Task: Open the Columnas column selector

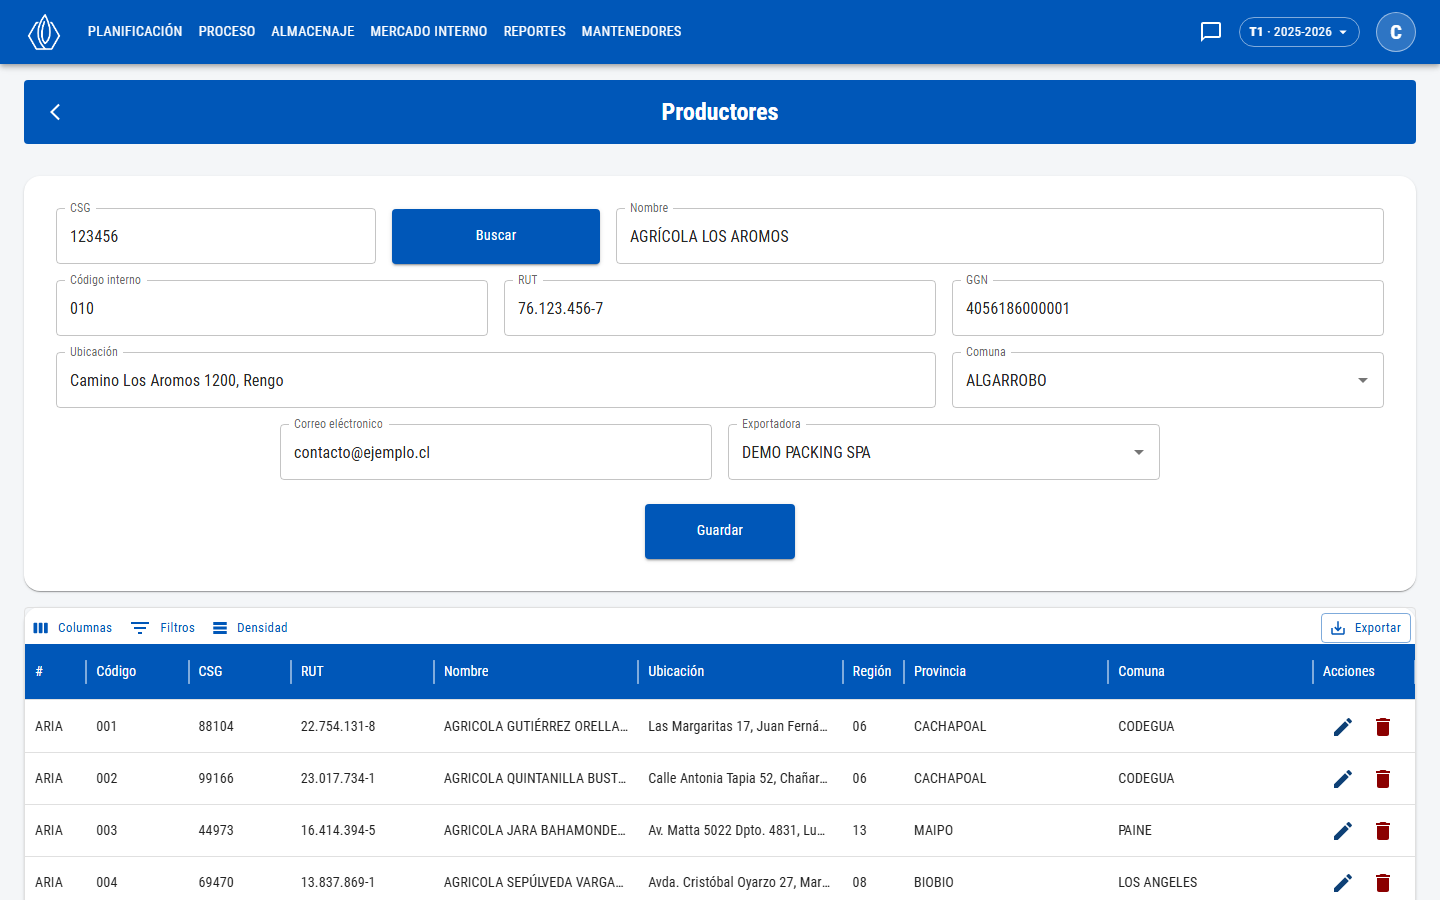Action: 72,628
